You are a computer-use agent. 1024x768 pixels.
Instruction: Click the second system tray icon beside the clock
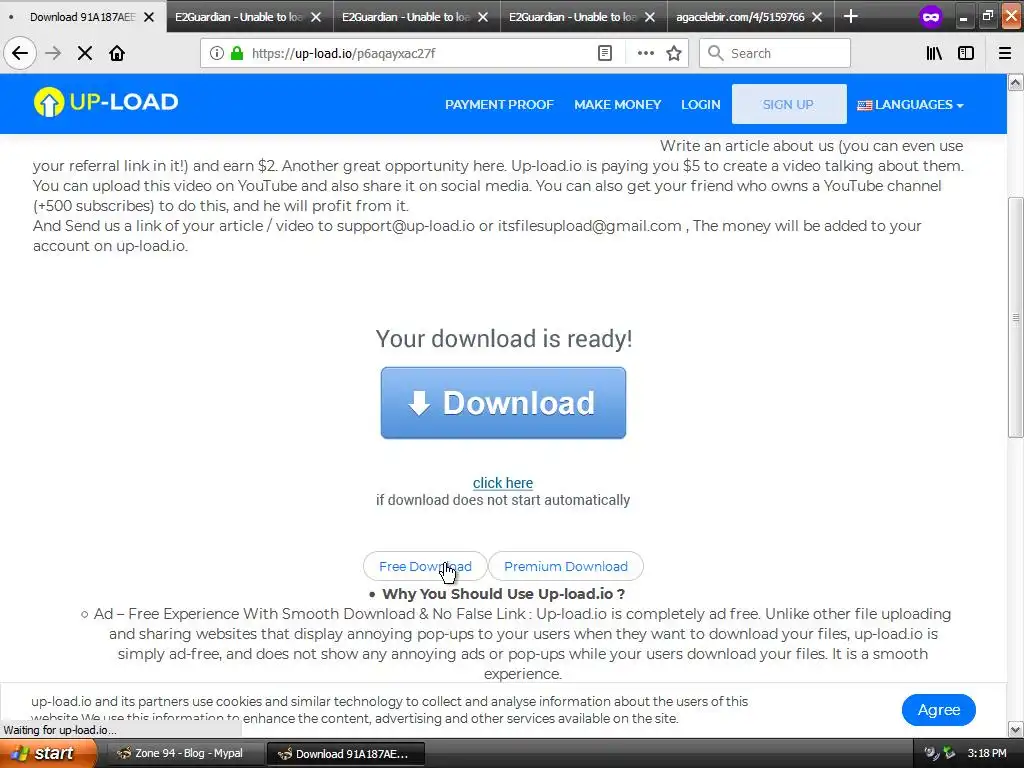[949, 753]
